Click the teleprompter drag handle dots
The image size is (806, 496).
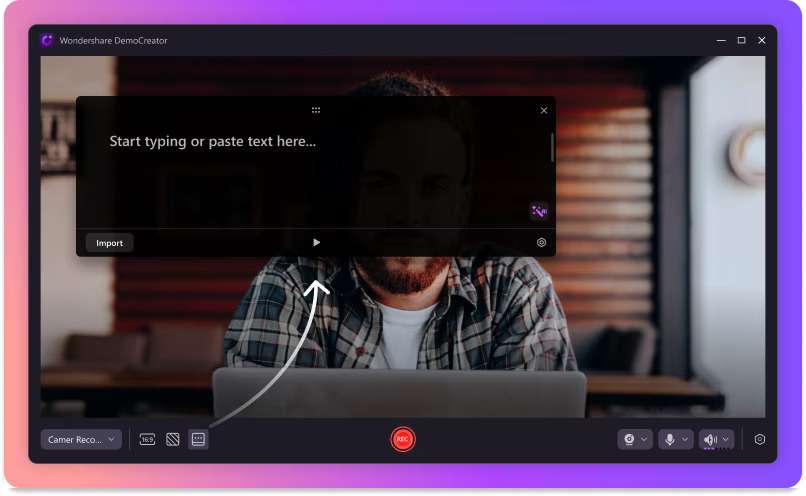tap(316, 110)
